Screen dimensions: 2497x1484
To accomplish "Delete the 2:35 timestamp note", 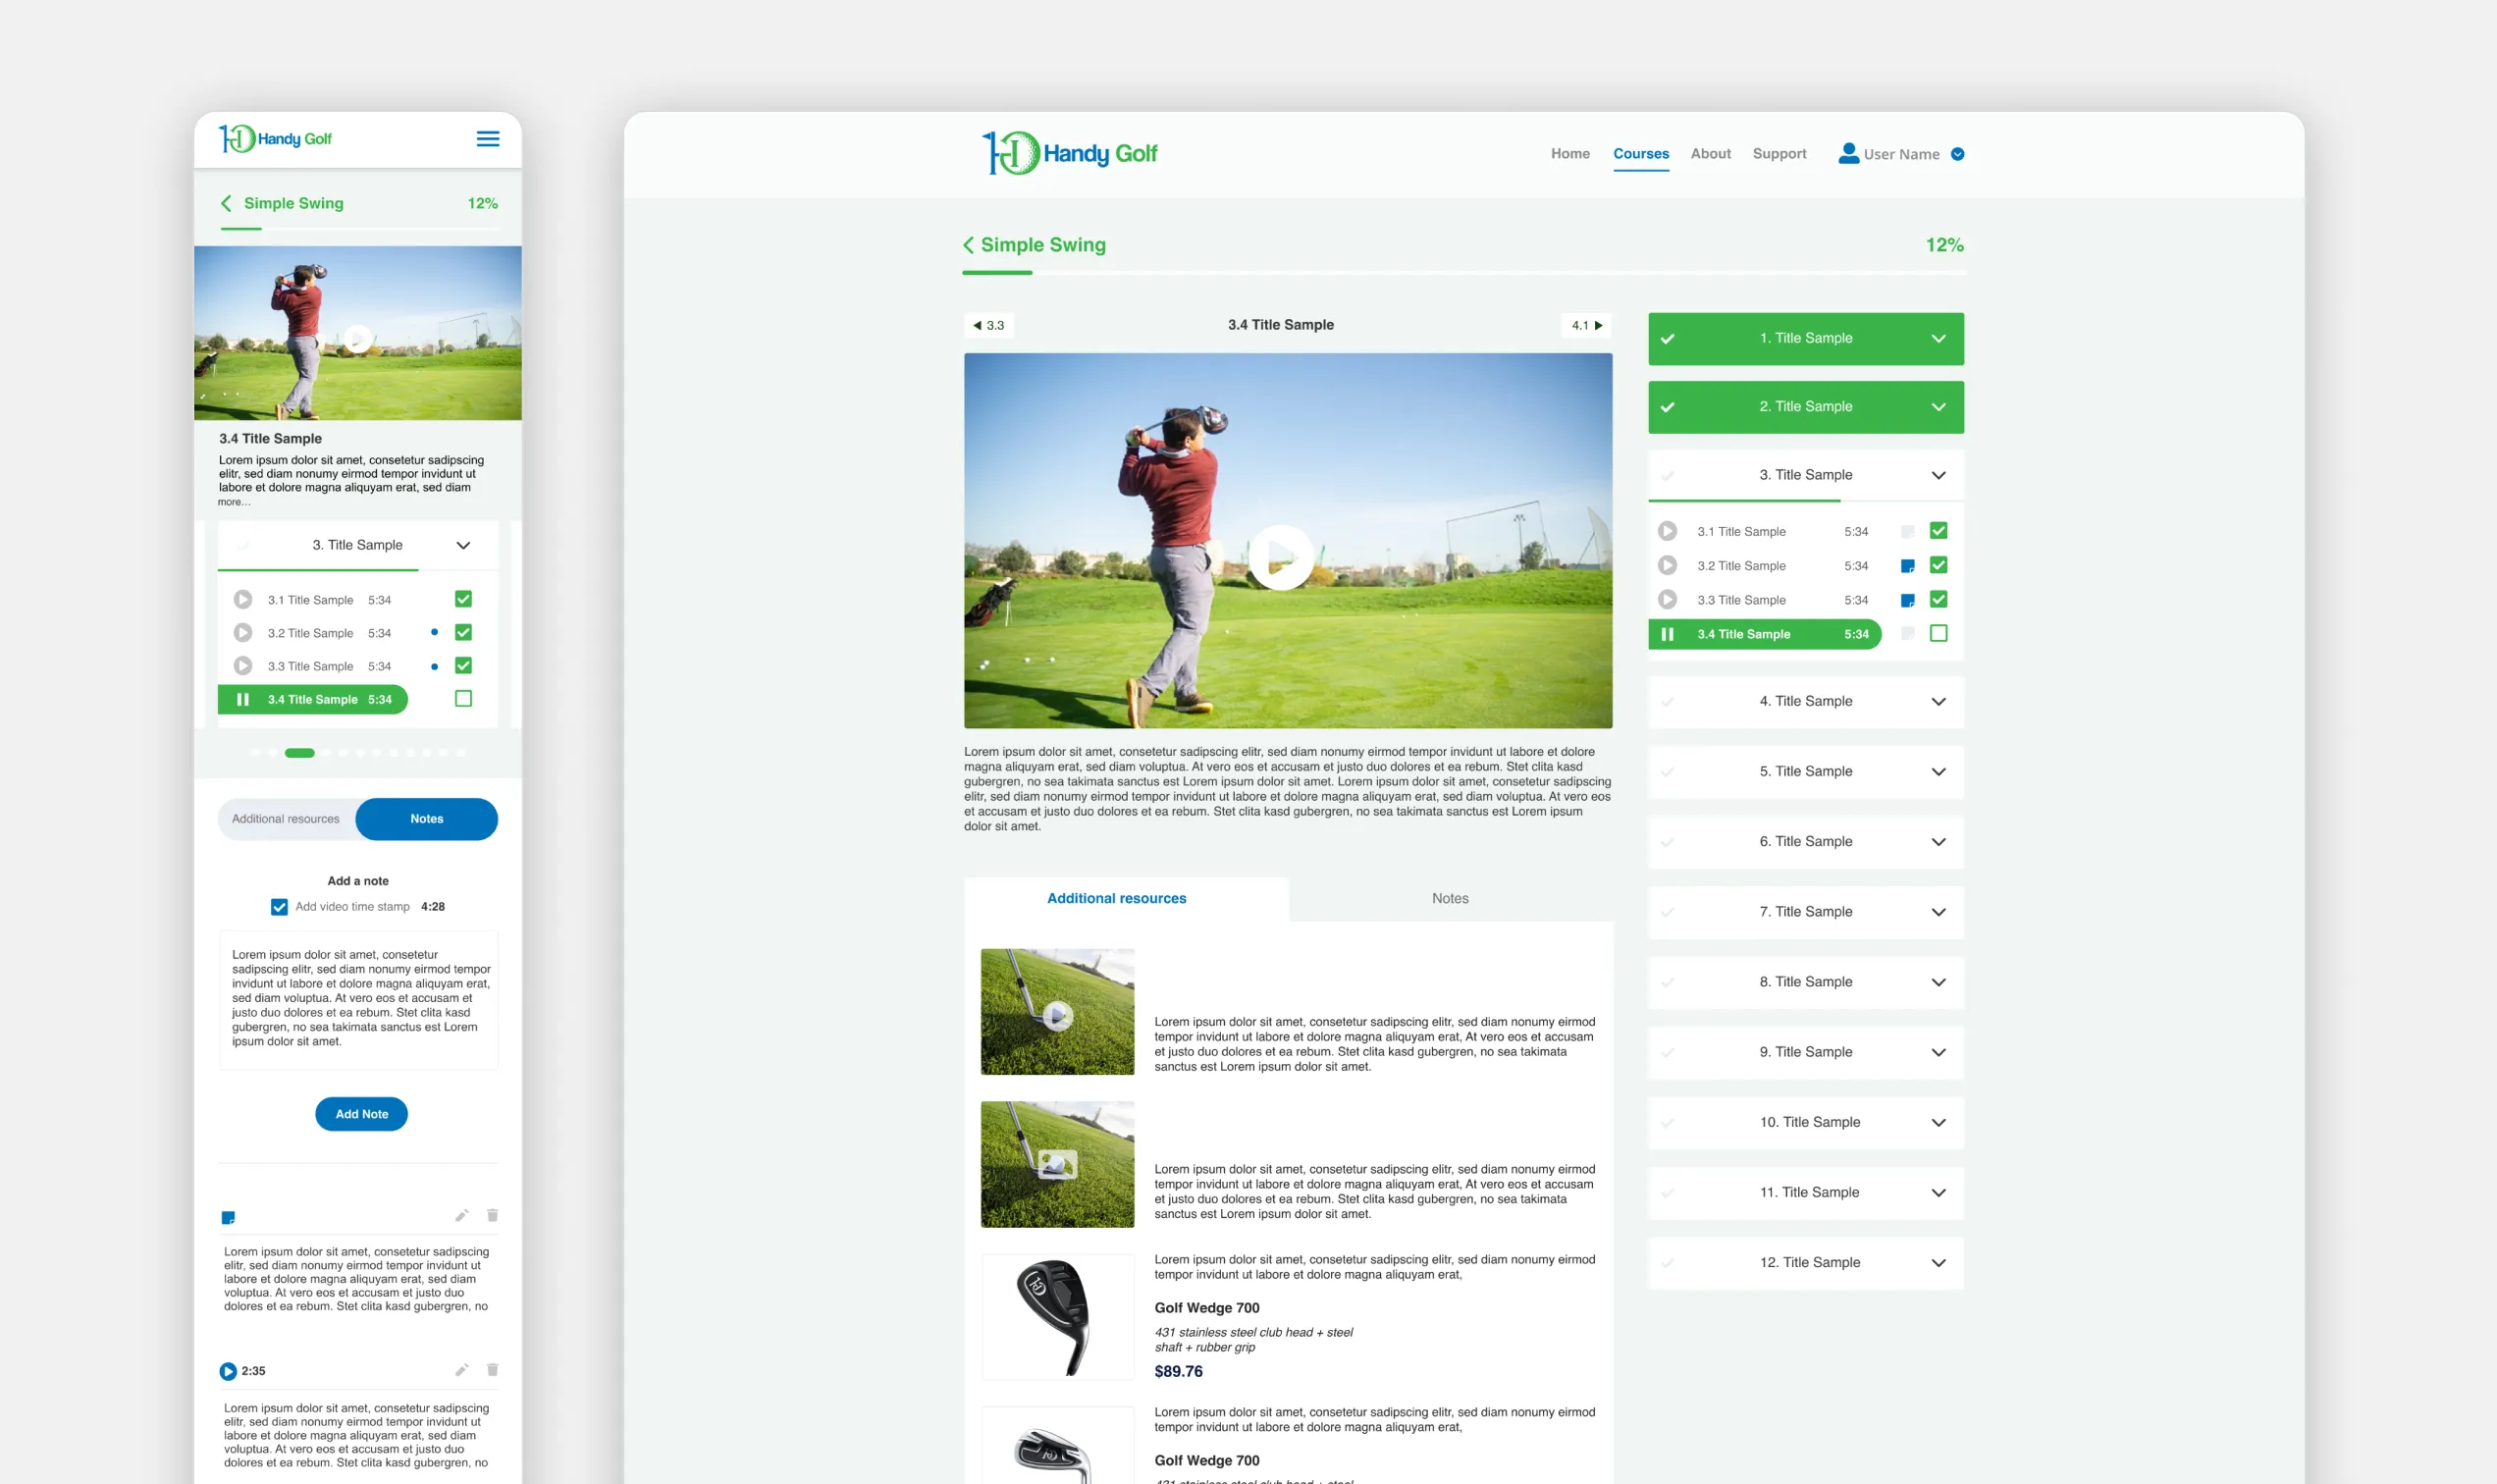I will (x=492, y=1369).
